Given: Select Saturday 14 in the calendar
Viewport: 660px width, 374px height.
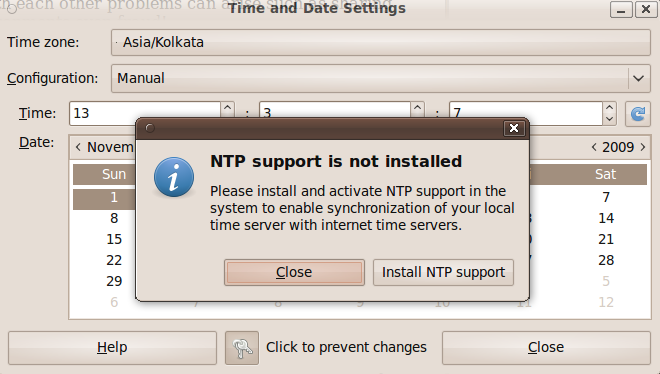Looking at the screenshot, I should coord(606,218).
